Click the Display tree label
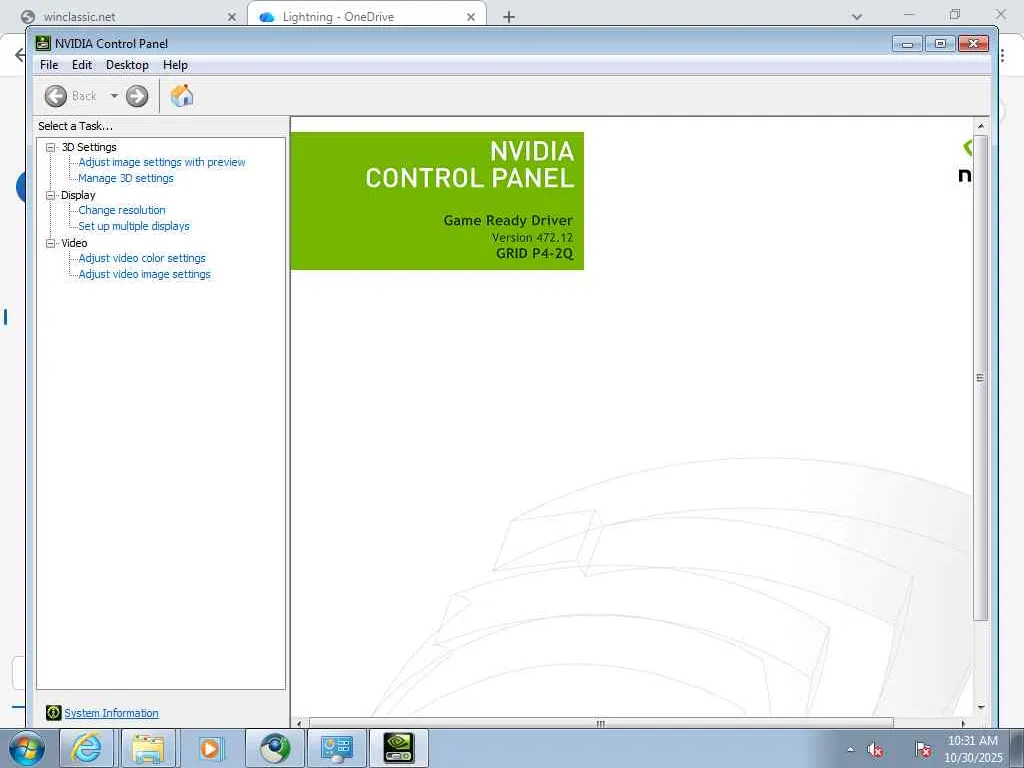Image resolution: width=1024 pixels, height=768 pixels. (x=78, y=195)
